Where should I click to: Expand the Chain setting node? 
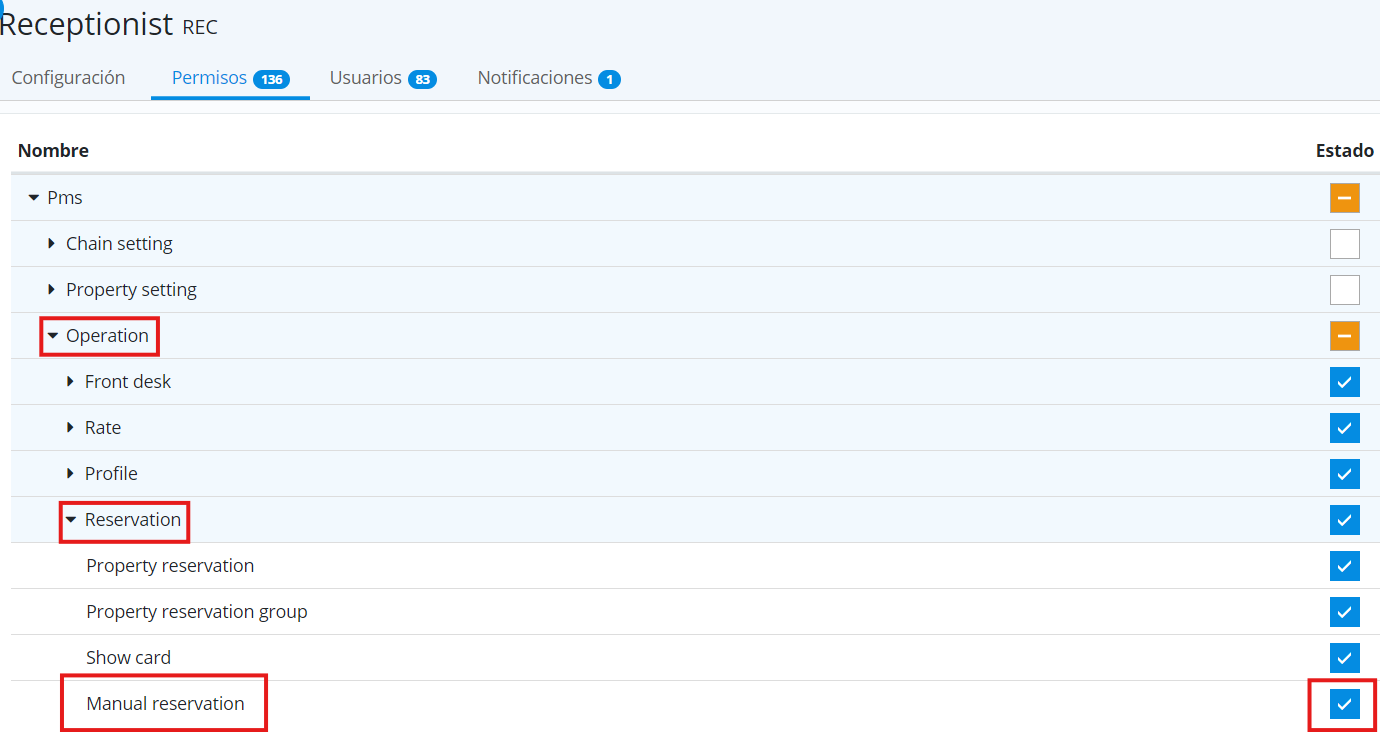click(52, 244)
